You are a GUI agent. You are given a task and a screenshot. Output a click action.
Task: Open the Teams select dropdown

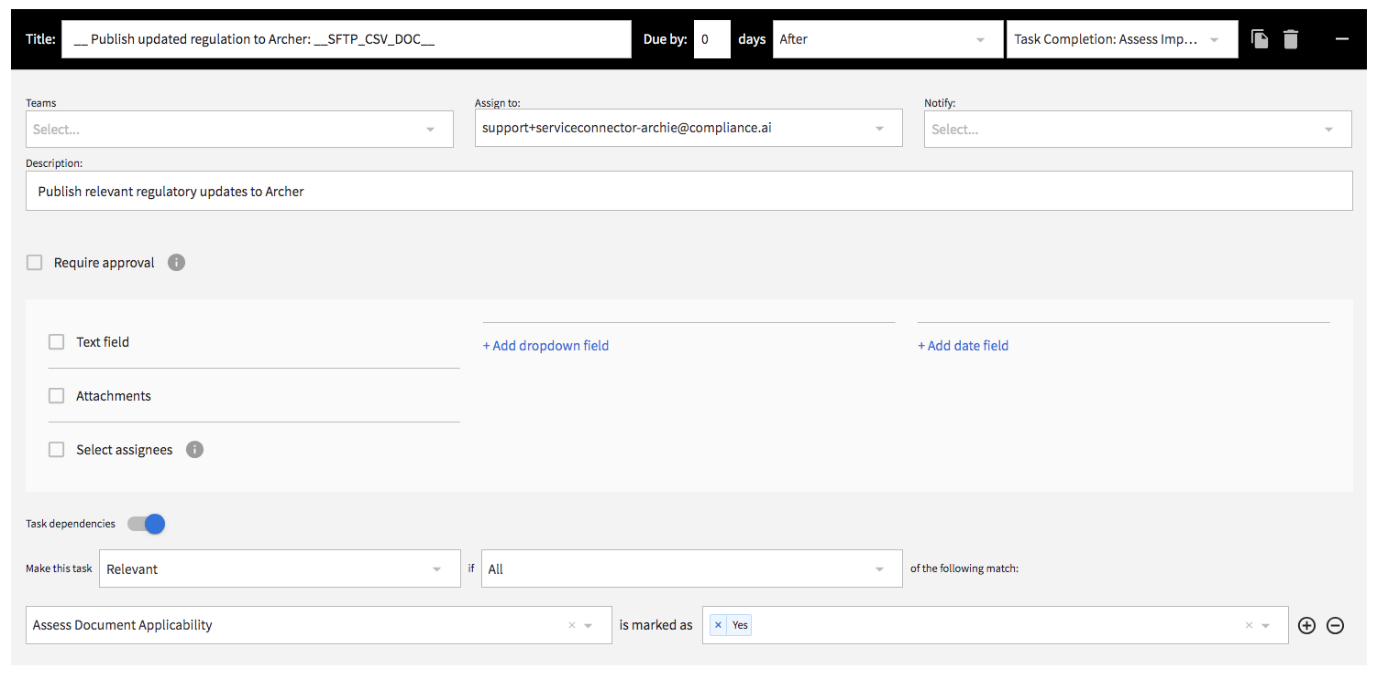pos(239,129)
